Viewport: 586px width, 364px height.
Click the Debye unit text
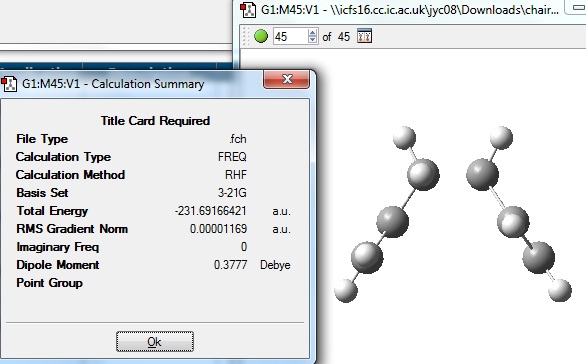[275, 265]
